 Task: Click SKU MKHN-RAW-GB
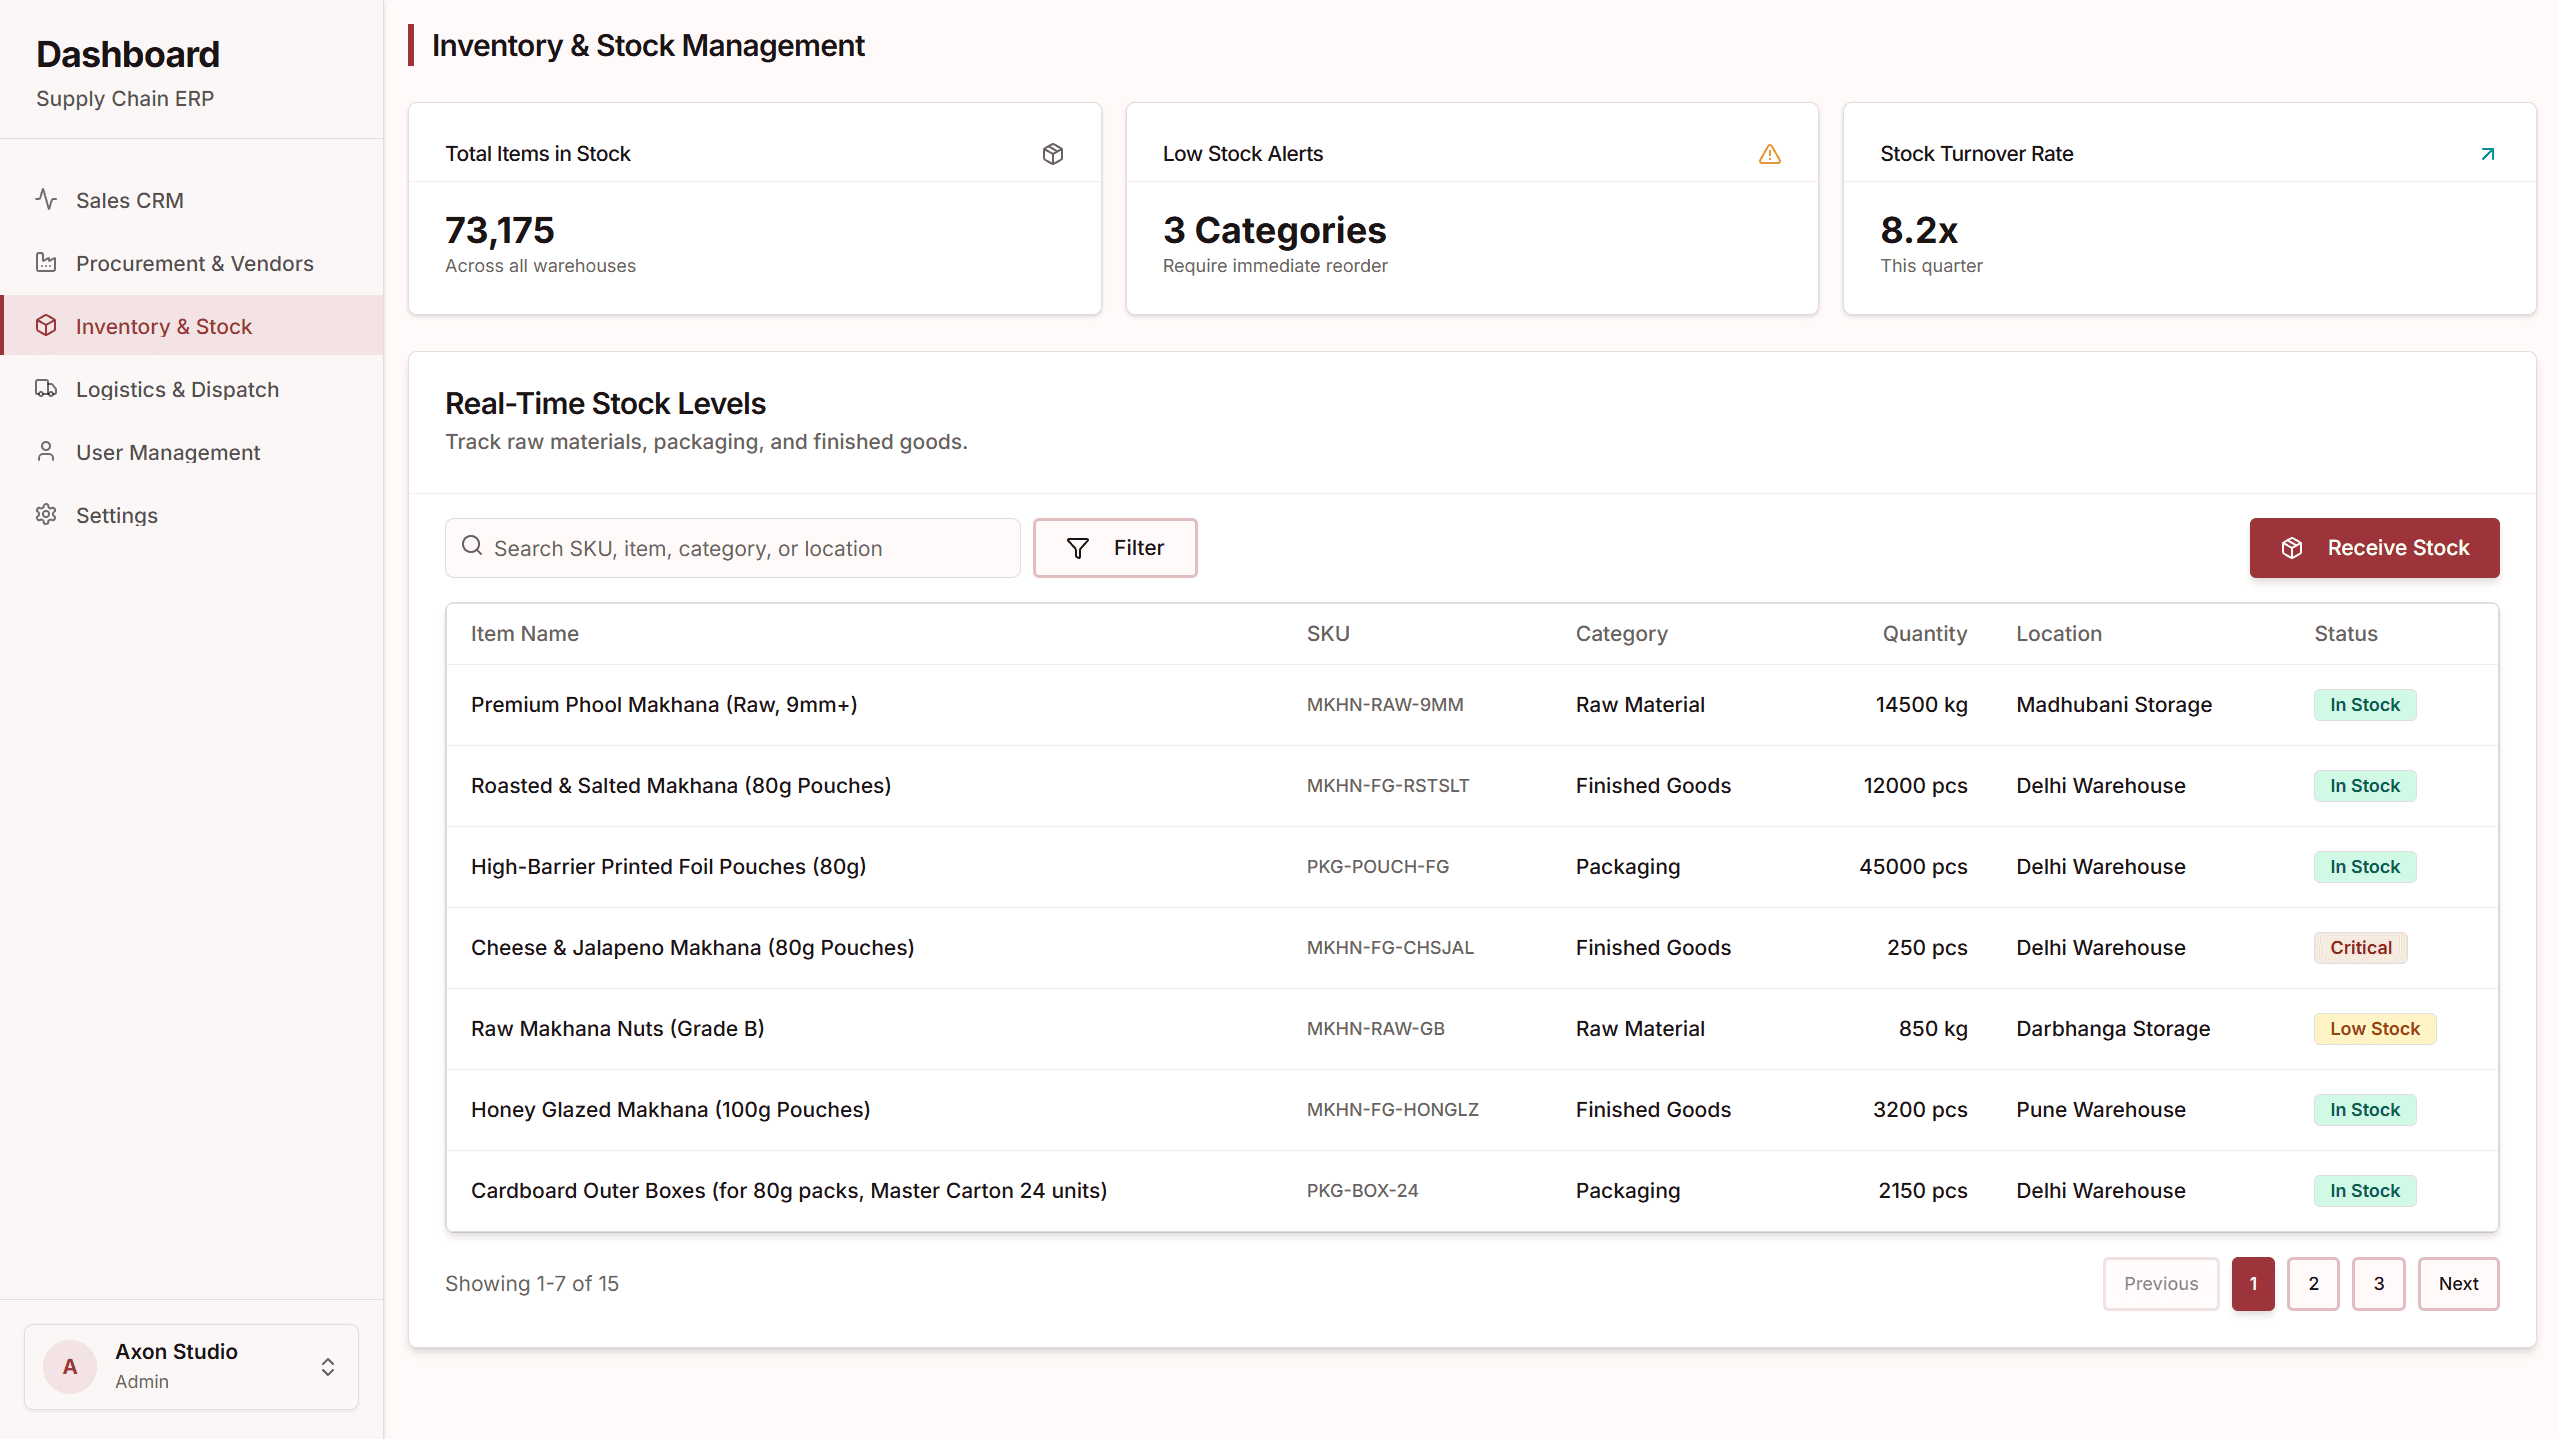coord(1376,1029)
